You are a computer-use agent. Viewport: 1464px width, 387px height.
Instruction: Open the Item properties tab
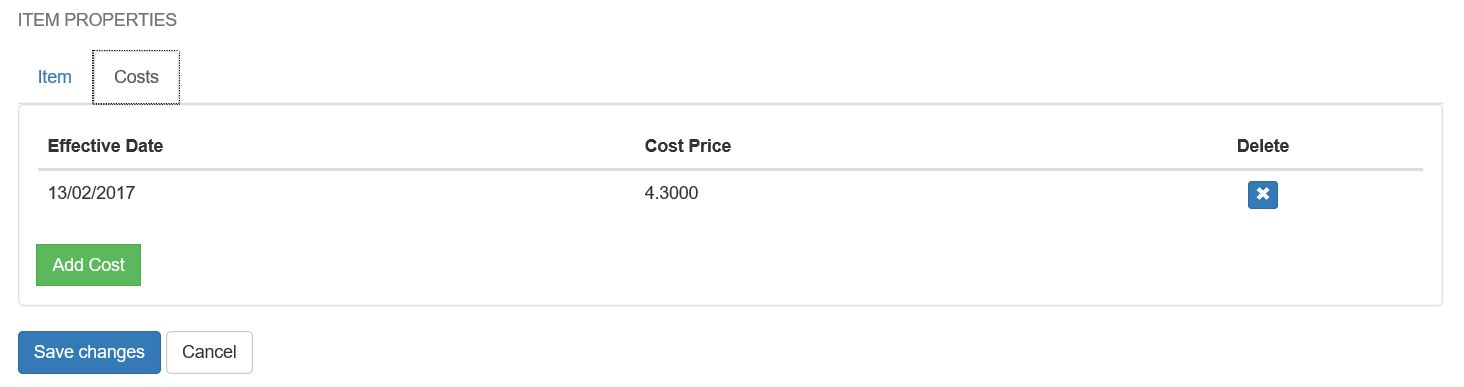click(x=55, y=77)
